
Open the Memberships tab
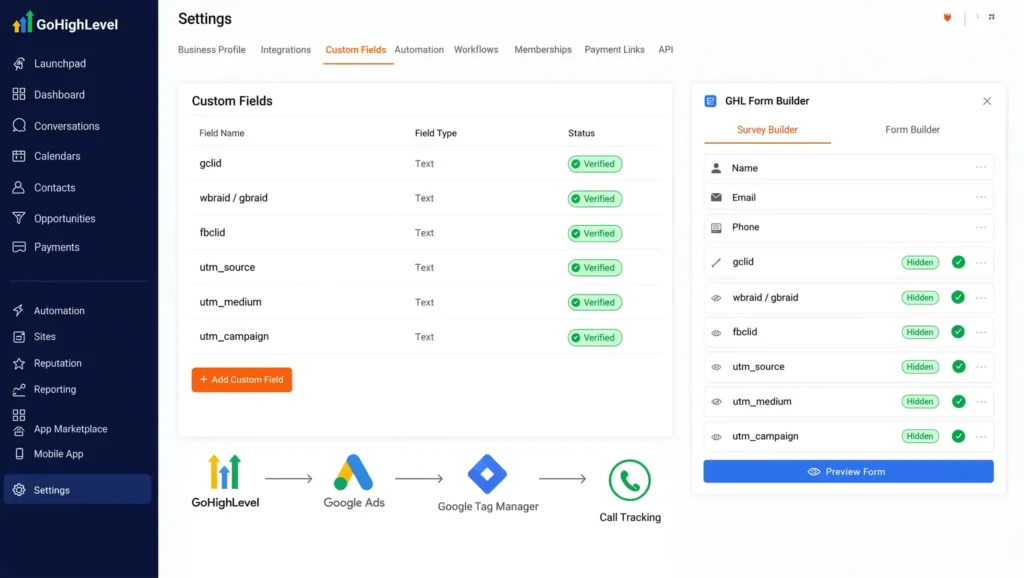coord(543,50)
